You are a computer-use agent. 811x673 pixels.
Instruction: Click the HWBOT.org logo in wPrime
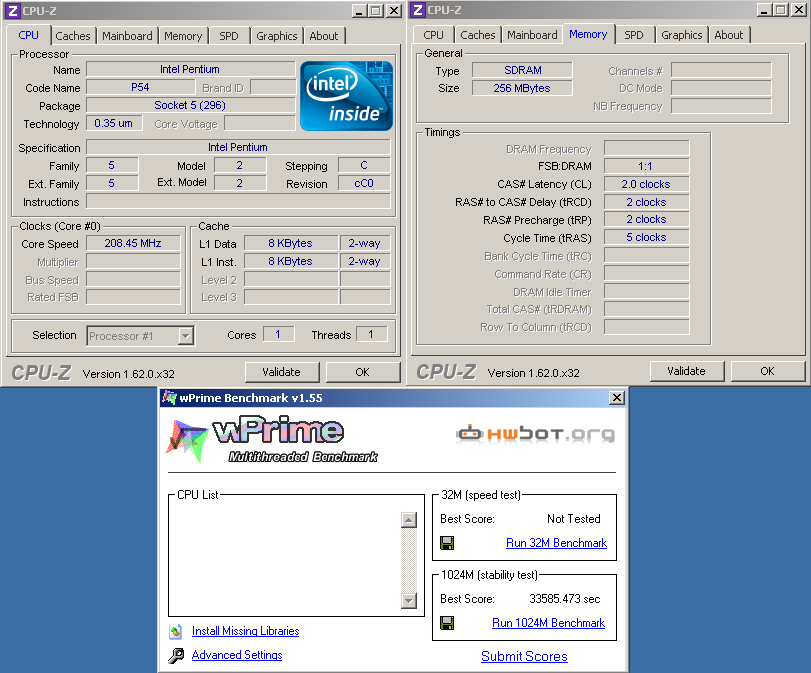535,433
